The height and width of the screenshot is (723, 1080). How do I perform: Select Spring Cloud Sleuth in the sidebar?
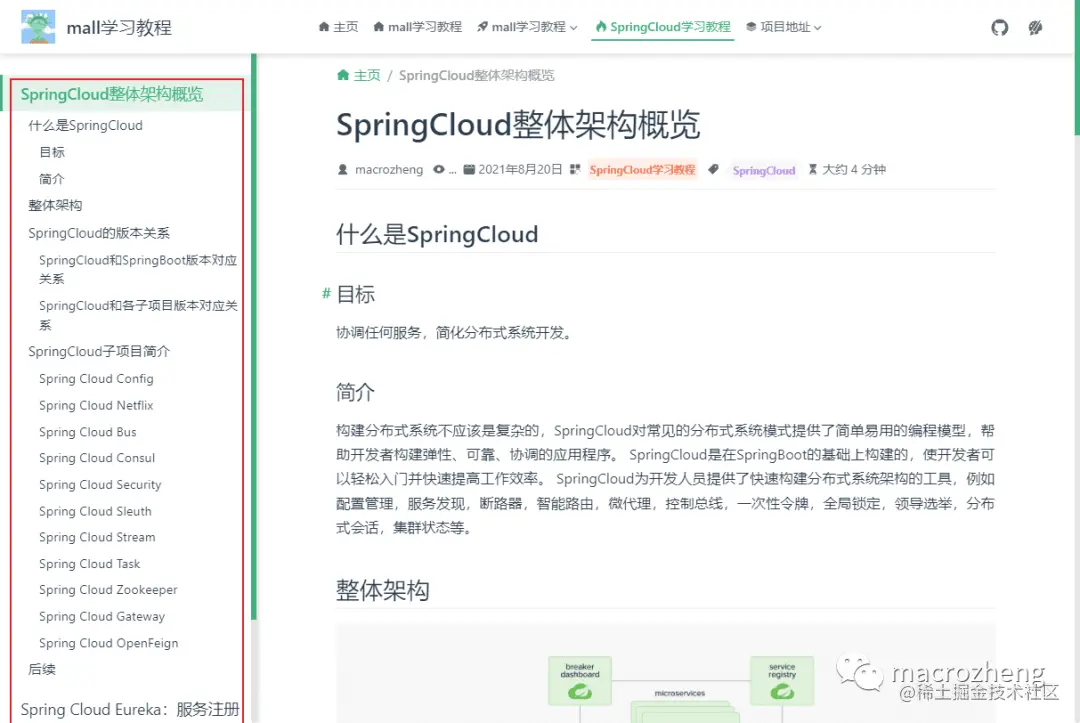click(95, 511)
